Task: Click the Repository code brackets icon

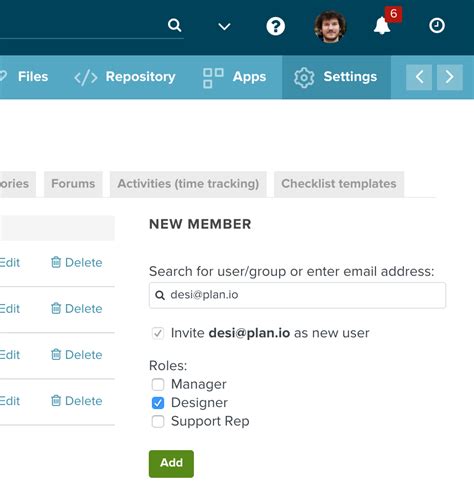Action: click(x=86, y=78)
